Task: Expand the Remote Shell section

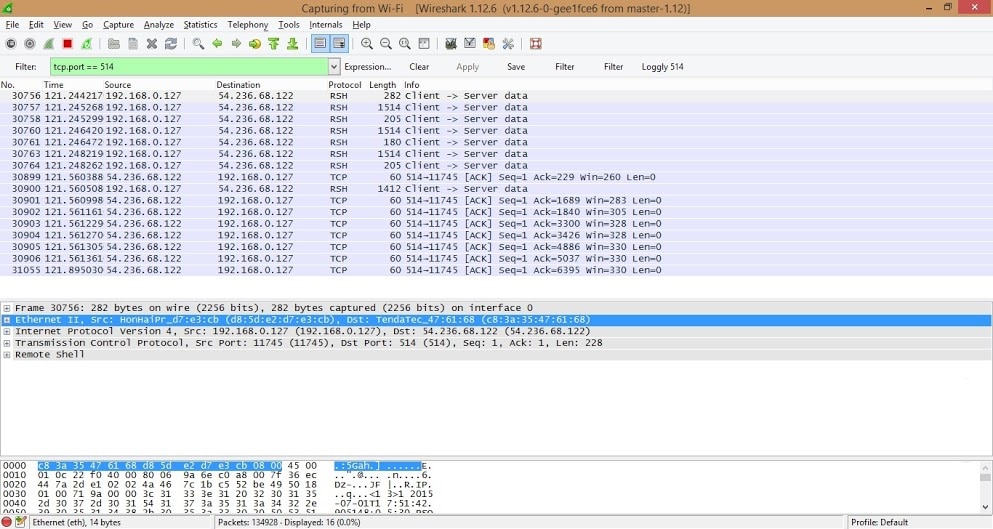Action: [7, 355]
